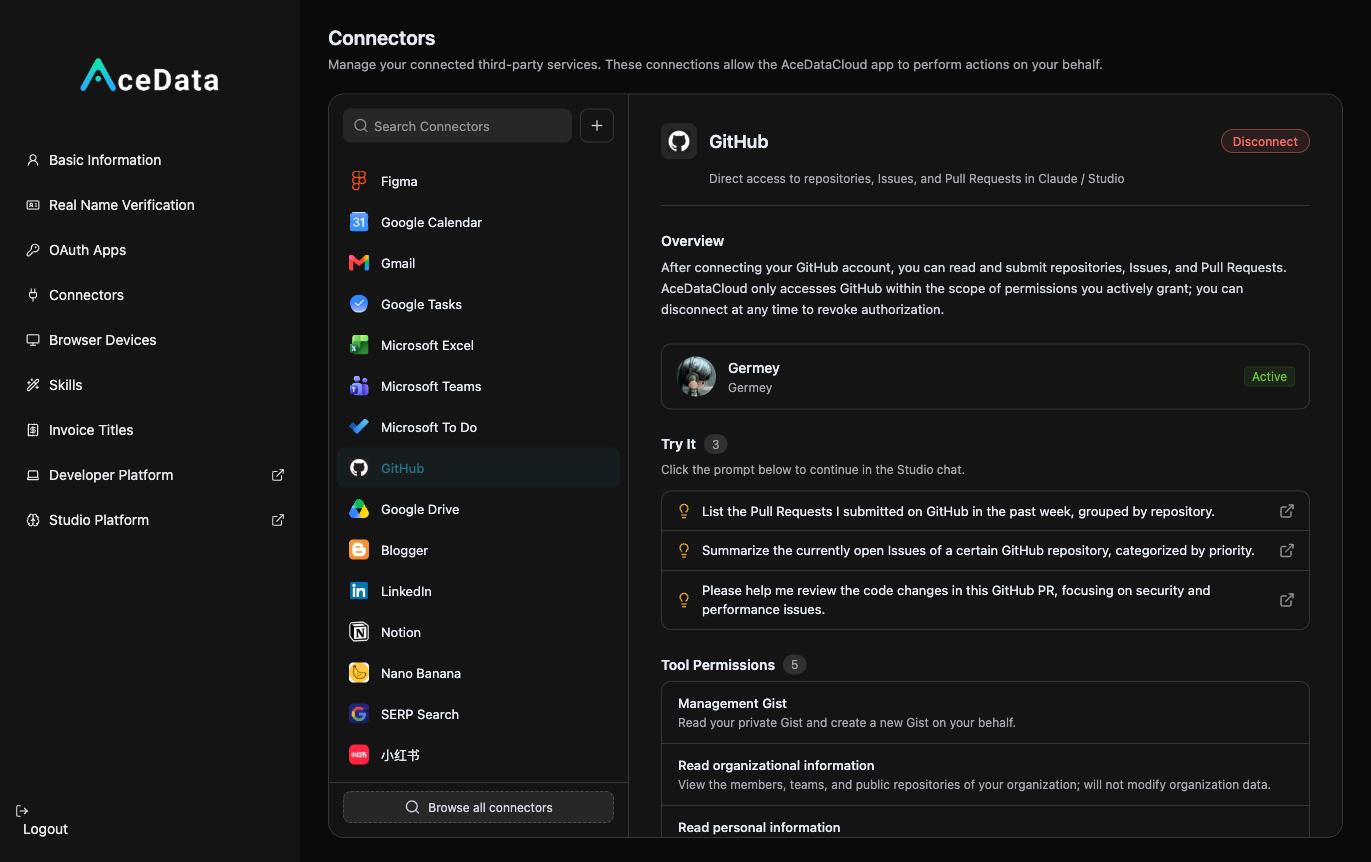Image resolution: width=1371 pixels, height=862 pixels.
Task: Click the GitHub icon in connector list
Action: pyautogui.click(x=359, y=468)
